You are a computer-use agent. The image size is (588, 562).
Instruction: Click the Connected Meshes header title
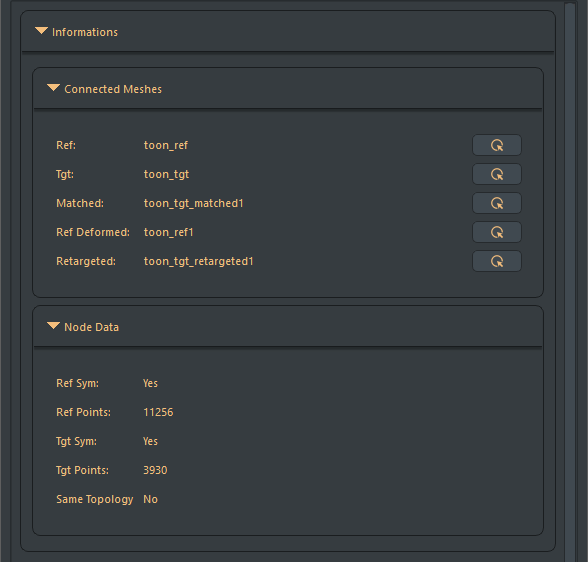[113, 89]
